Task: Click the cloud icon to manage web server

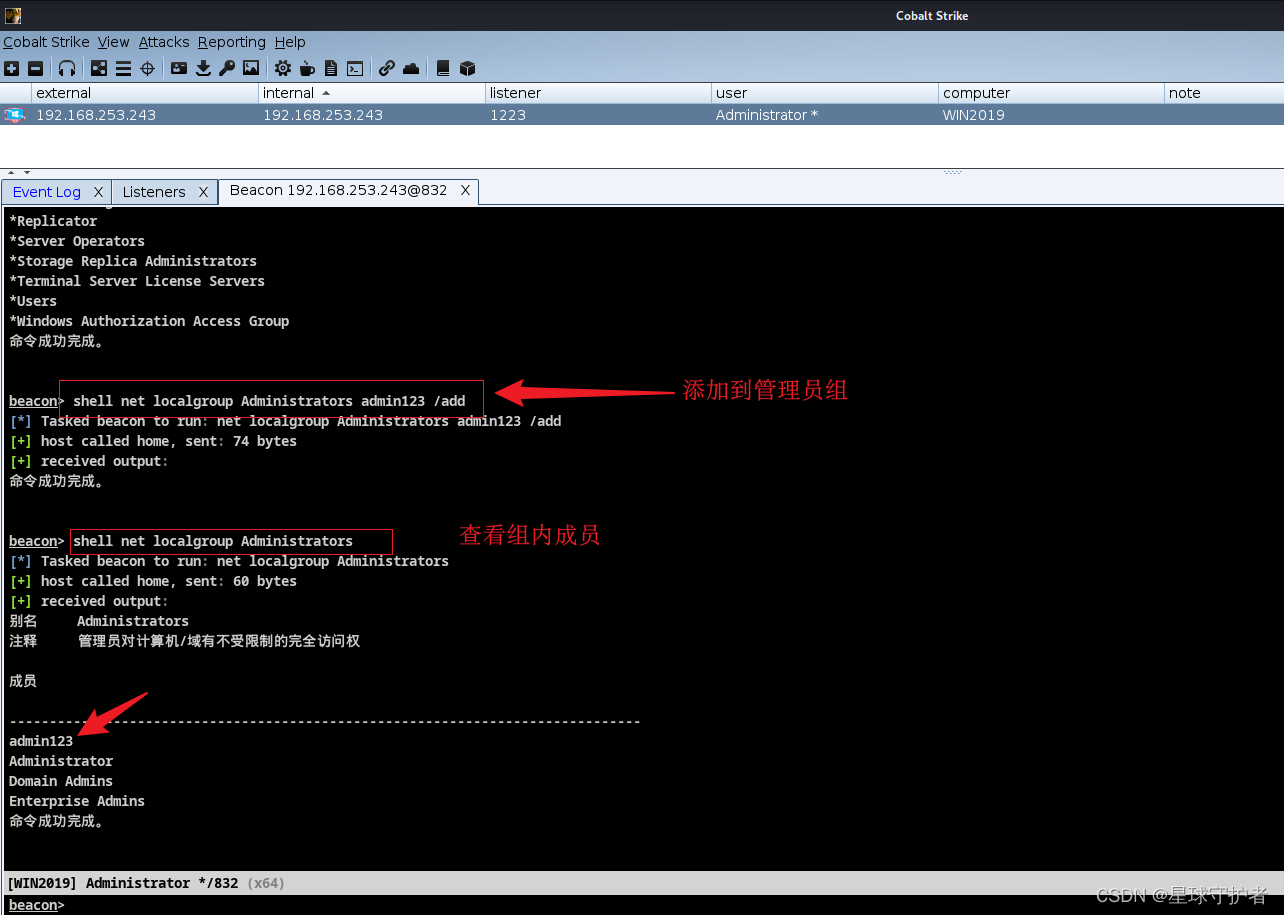Action: coord(411,68)
